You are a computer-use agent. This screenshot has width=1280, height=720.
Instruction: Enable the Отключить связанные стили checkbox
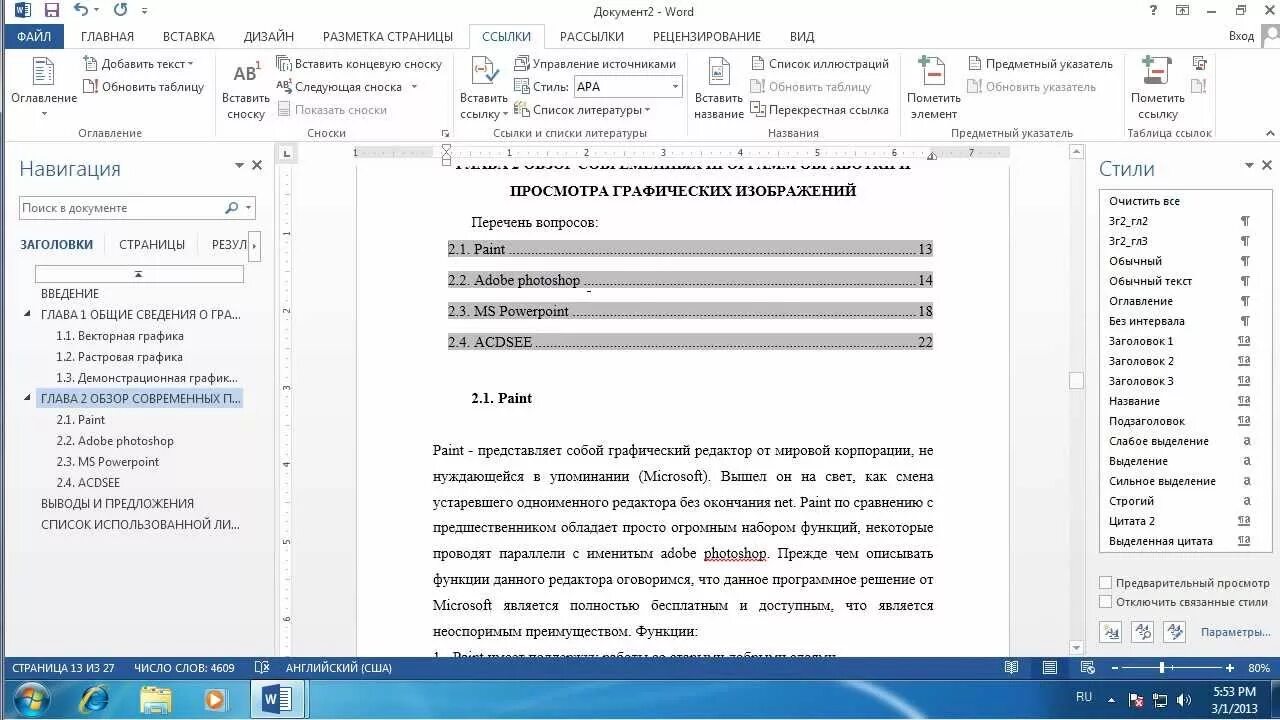(1105, 602)
